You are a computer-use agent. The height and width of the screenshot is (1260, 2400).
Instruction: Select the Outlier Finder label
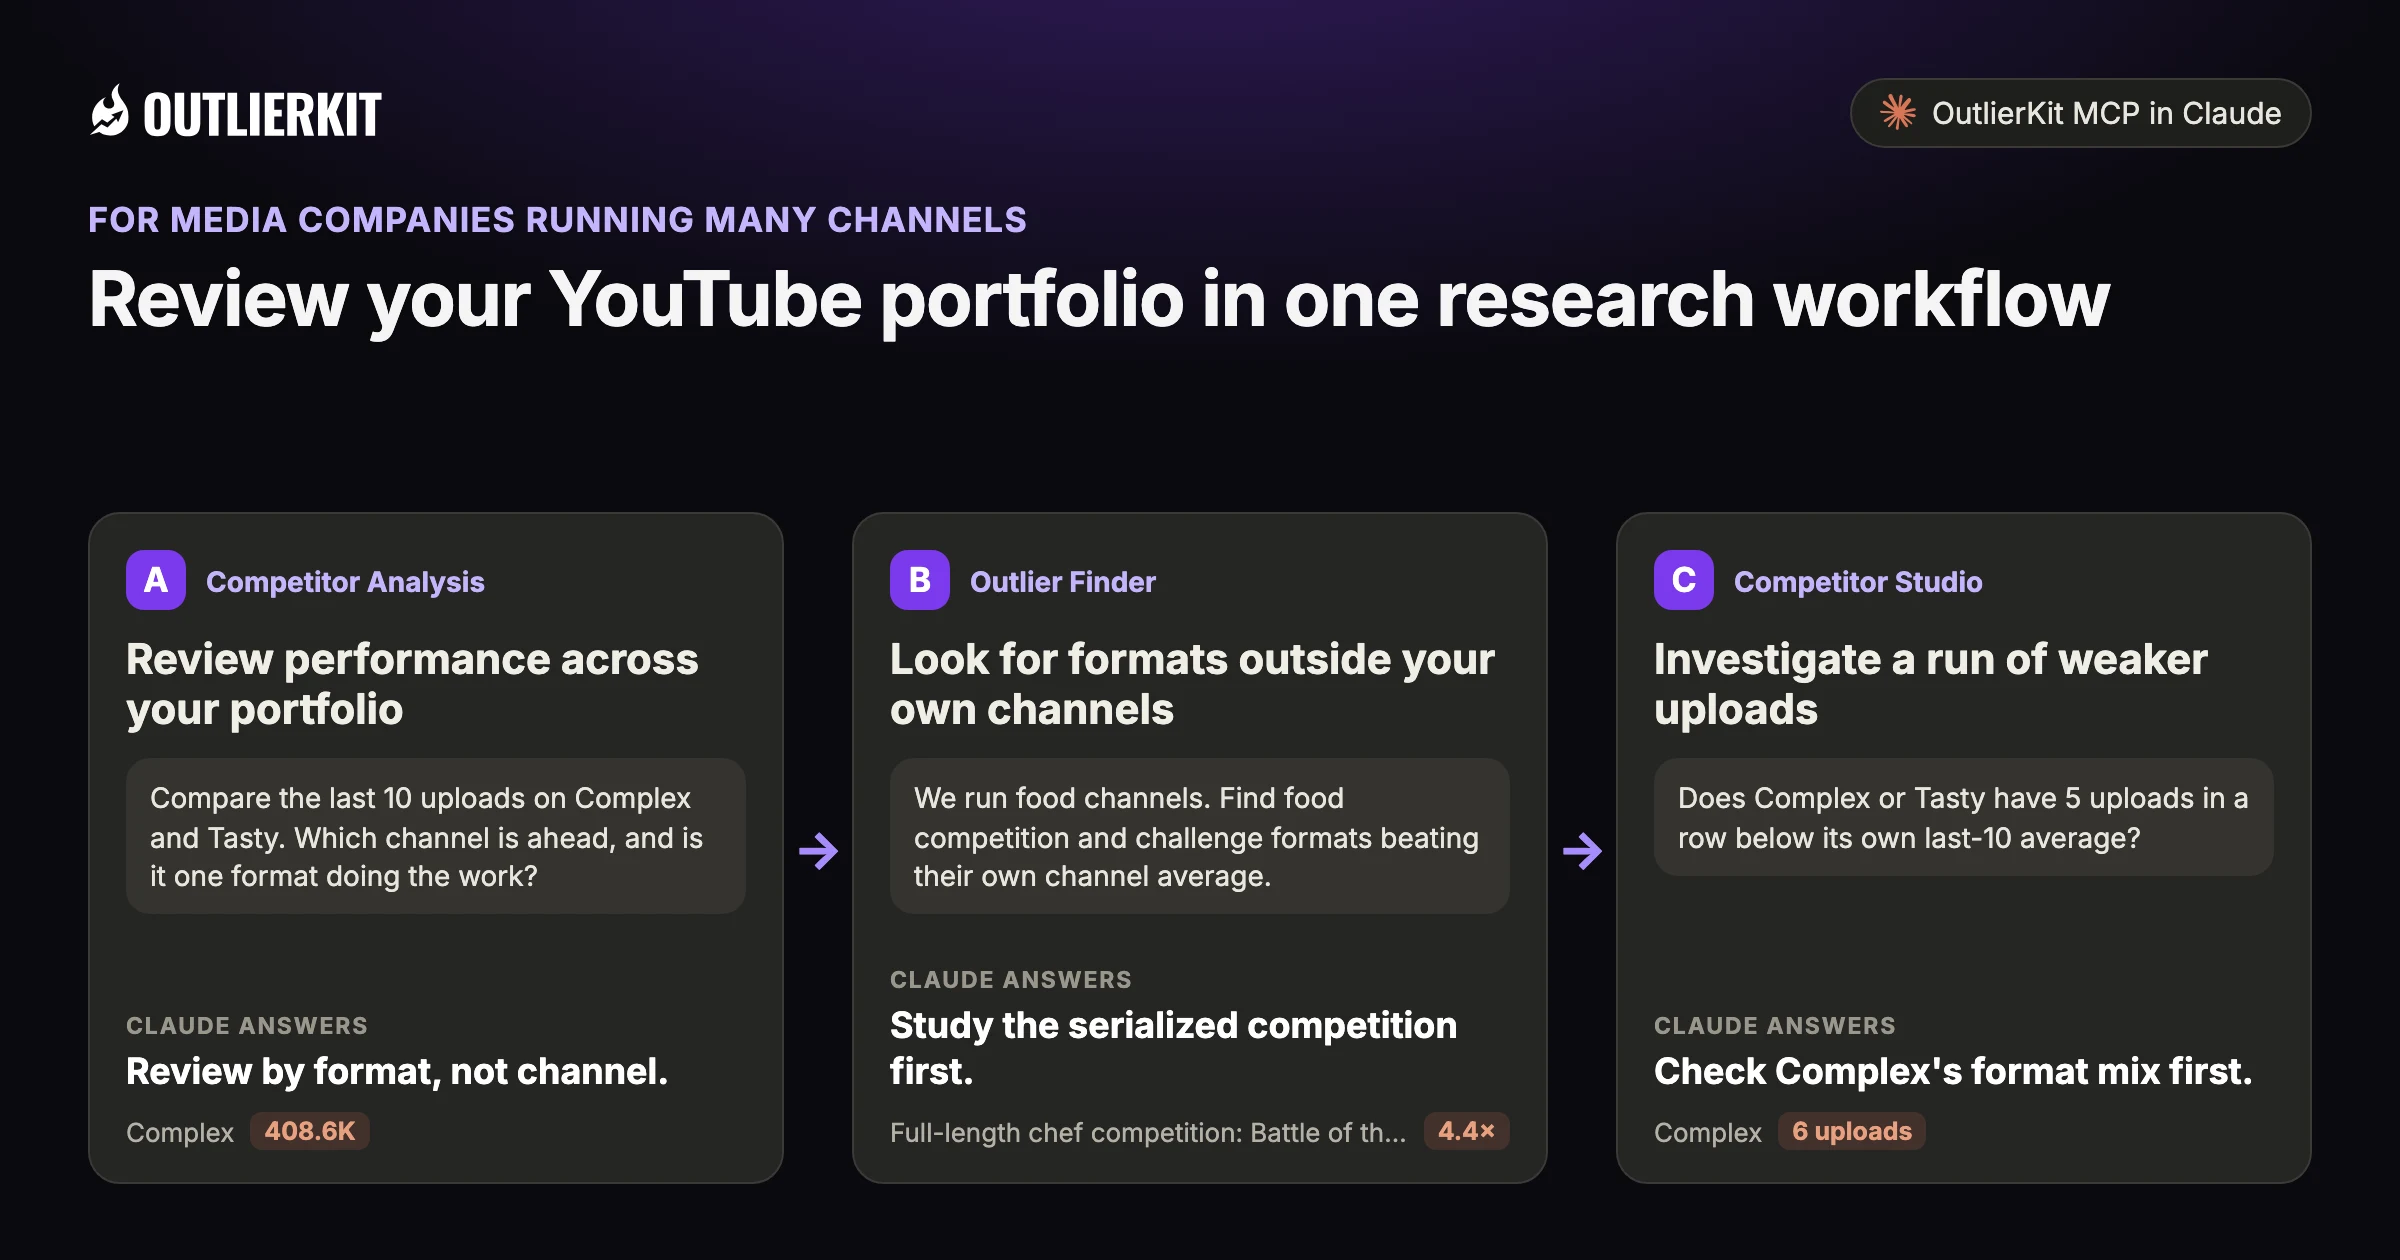point(1063,582)
